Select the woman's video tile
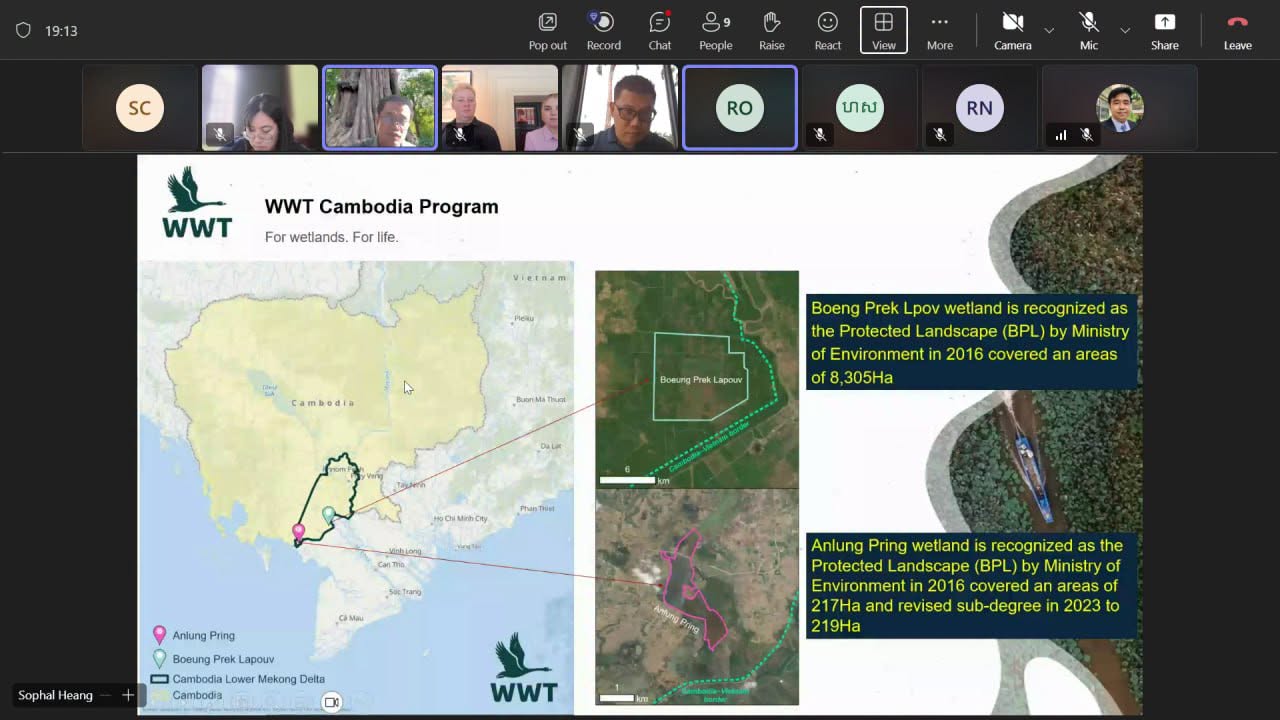 (x=260, y=108)
